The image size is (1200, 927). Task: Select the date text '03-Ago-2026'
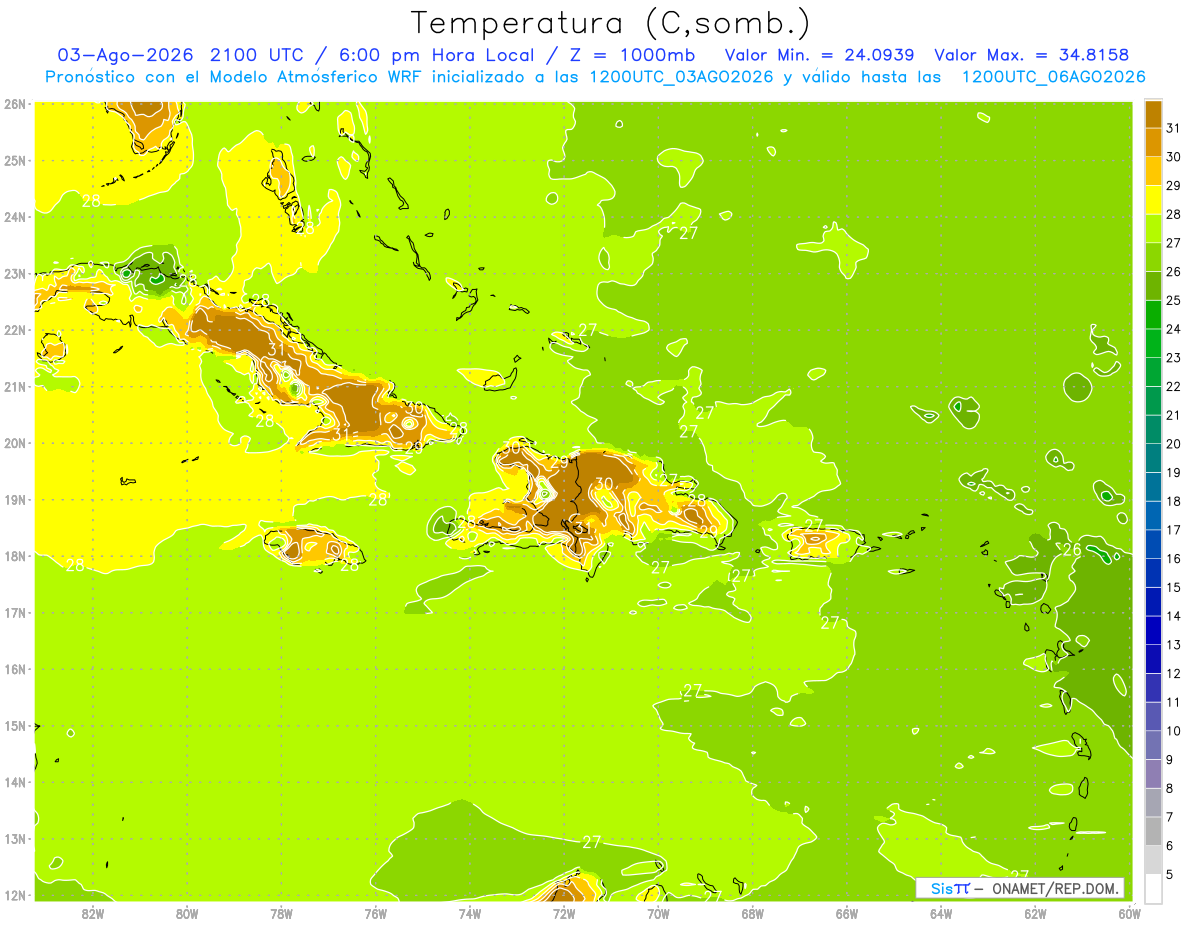coord(126,55)
